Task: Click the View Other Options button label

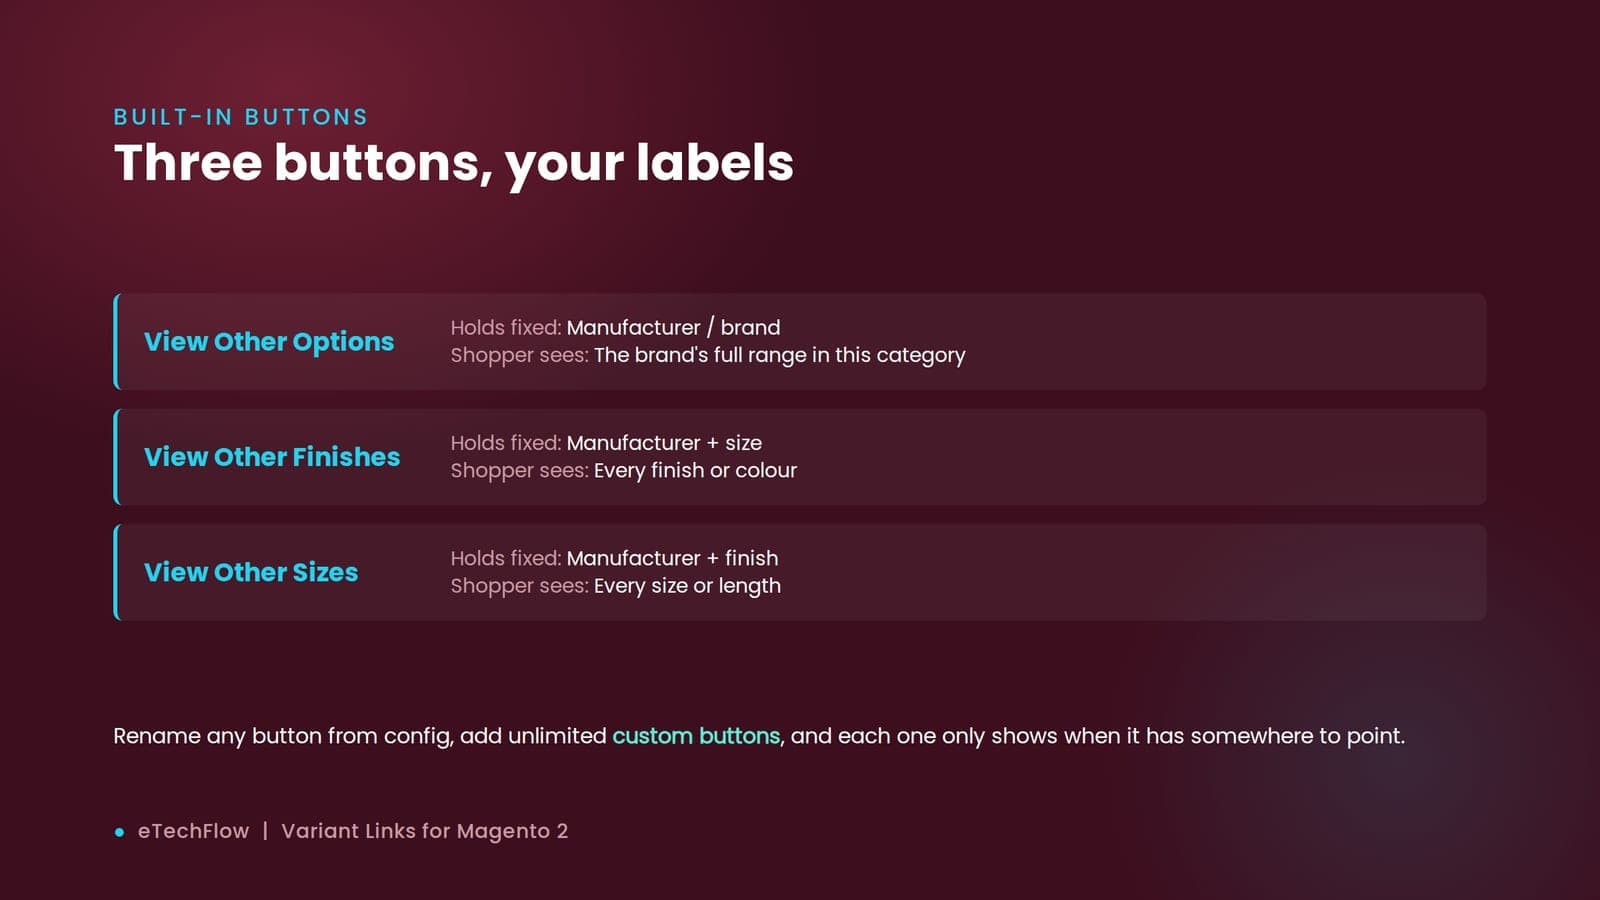Action: click(x=269, y=342)
